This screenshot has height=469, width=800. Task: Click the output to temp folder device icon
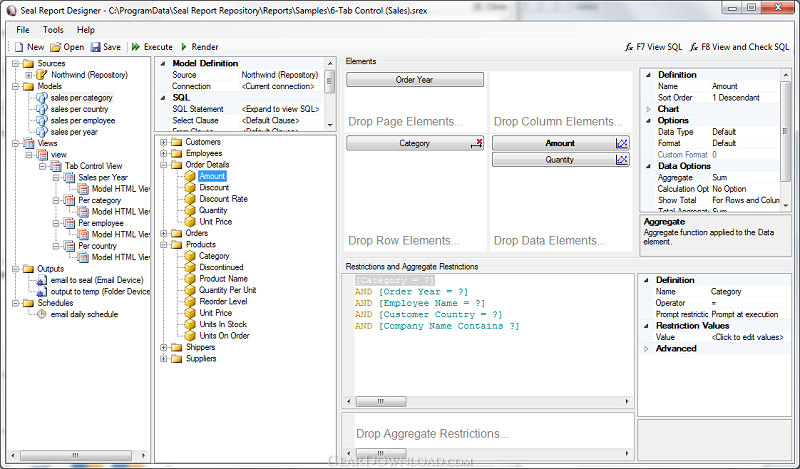click(x=42, y=291)
